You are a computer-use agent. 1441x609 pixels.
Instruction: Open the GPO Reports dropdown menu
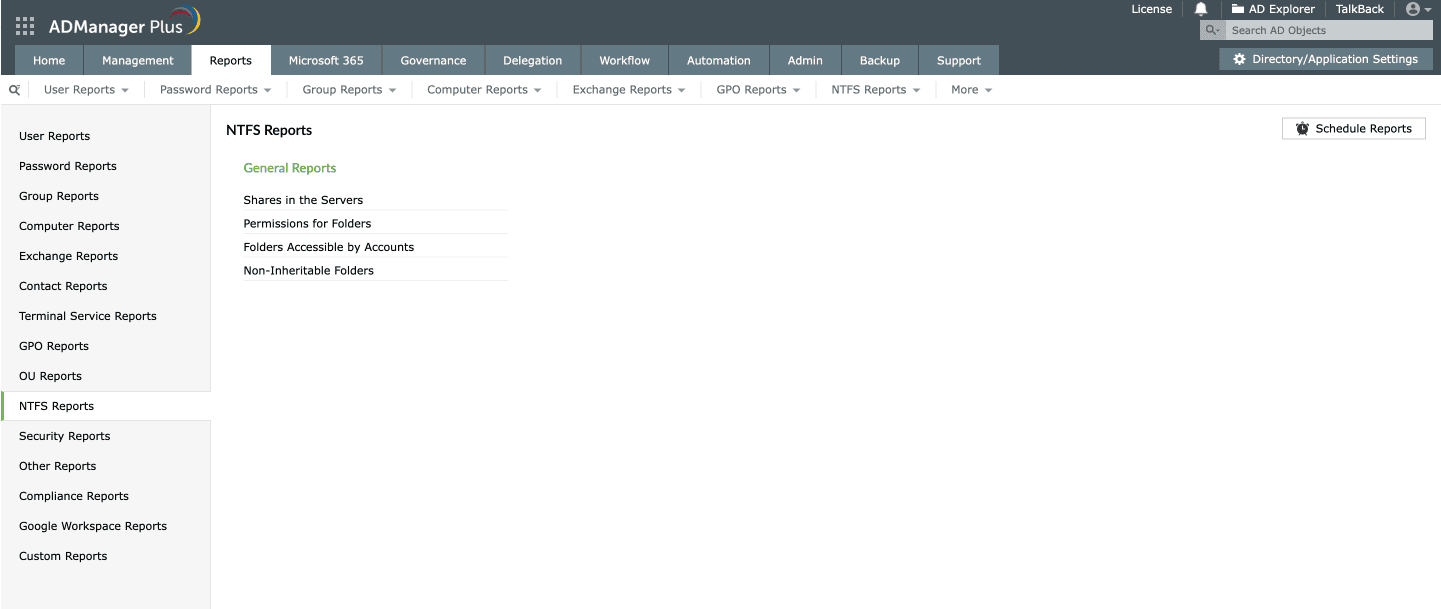757,89
